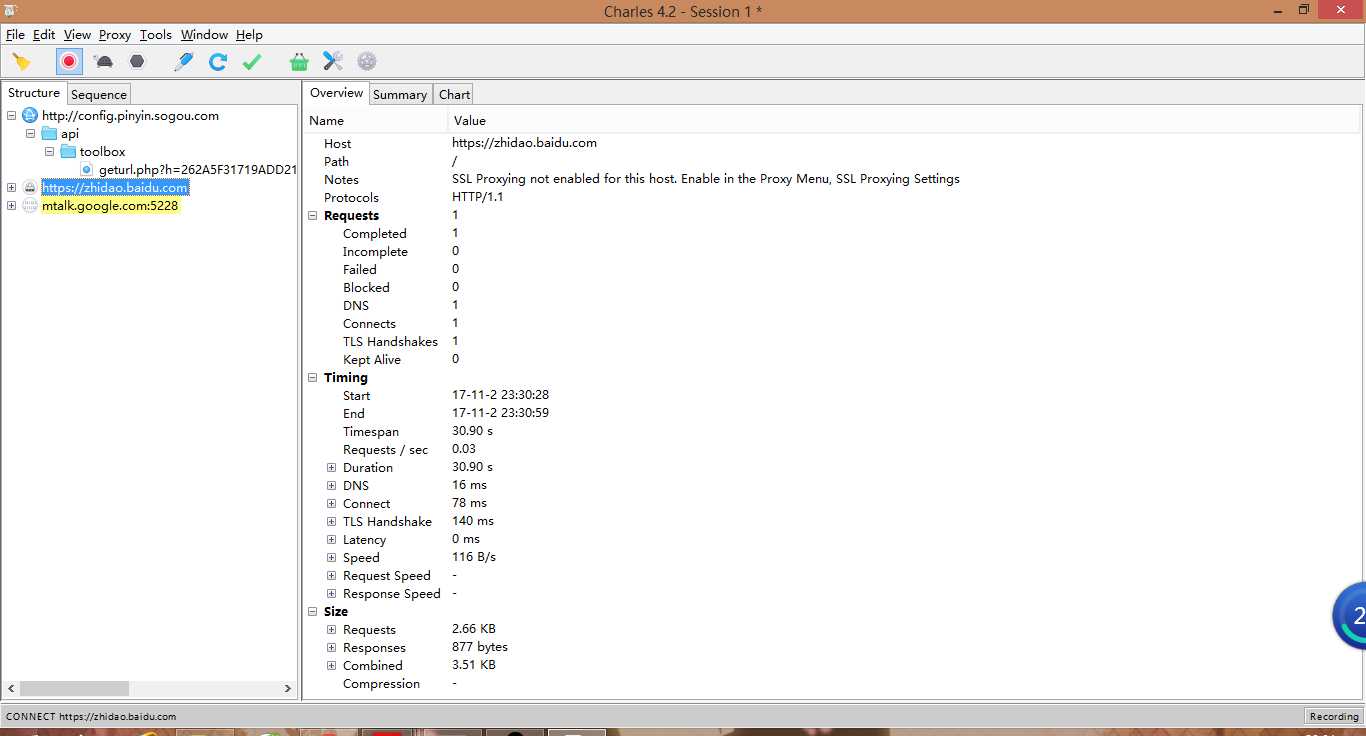
Task: Open the Edit menu
Action: click(44, 34)
